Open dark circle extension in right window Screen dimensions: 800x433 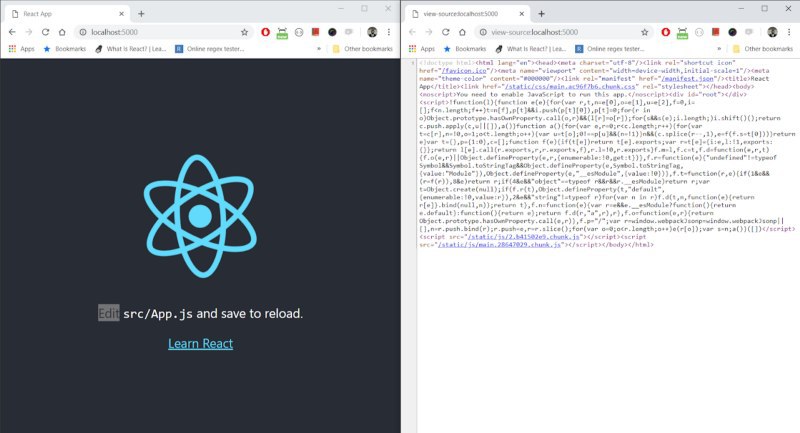[732, 32]
